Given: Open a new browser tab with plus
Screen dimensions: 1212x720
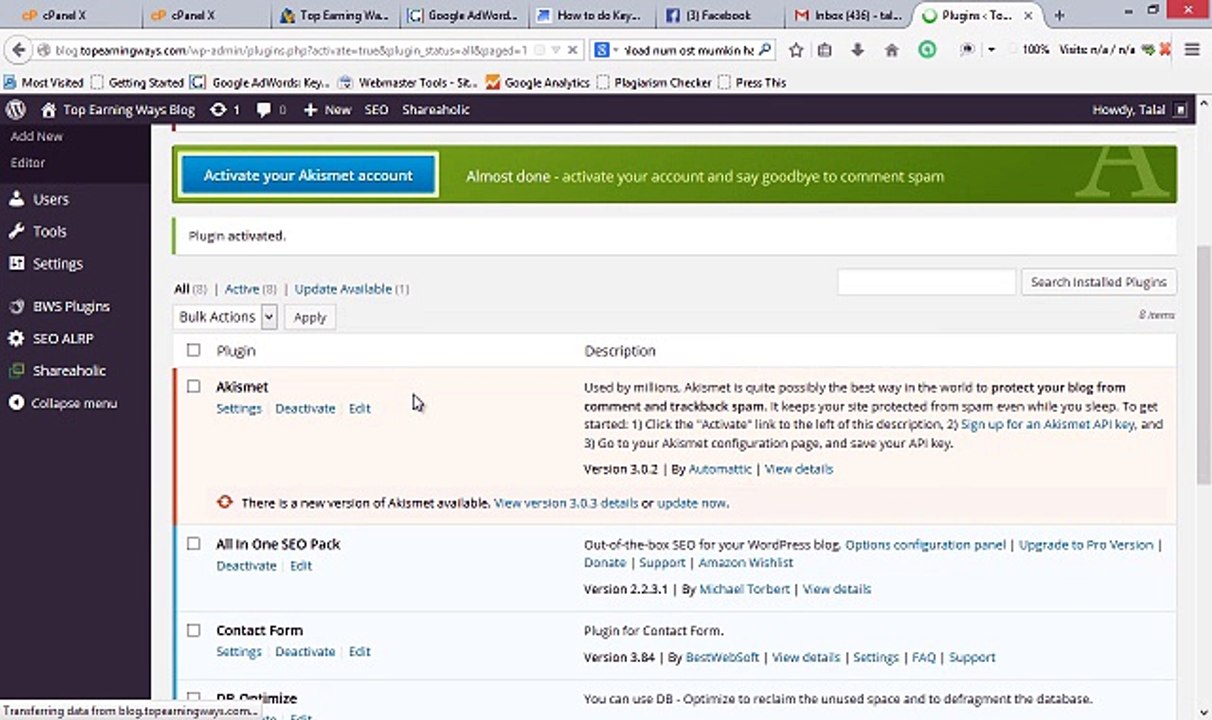Looking at the screenshot, I should point(1059,15).
